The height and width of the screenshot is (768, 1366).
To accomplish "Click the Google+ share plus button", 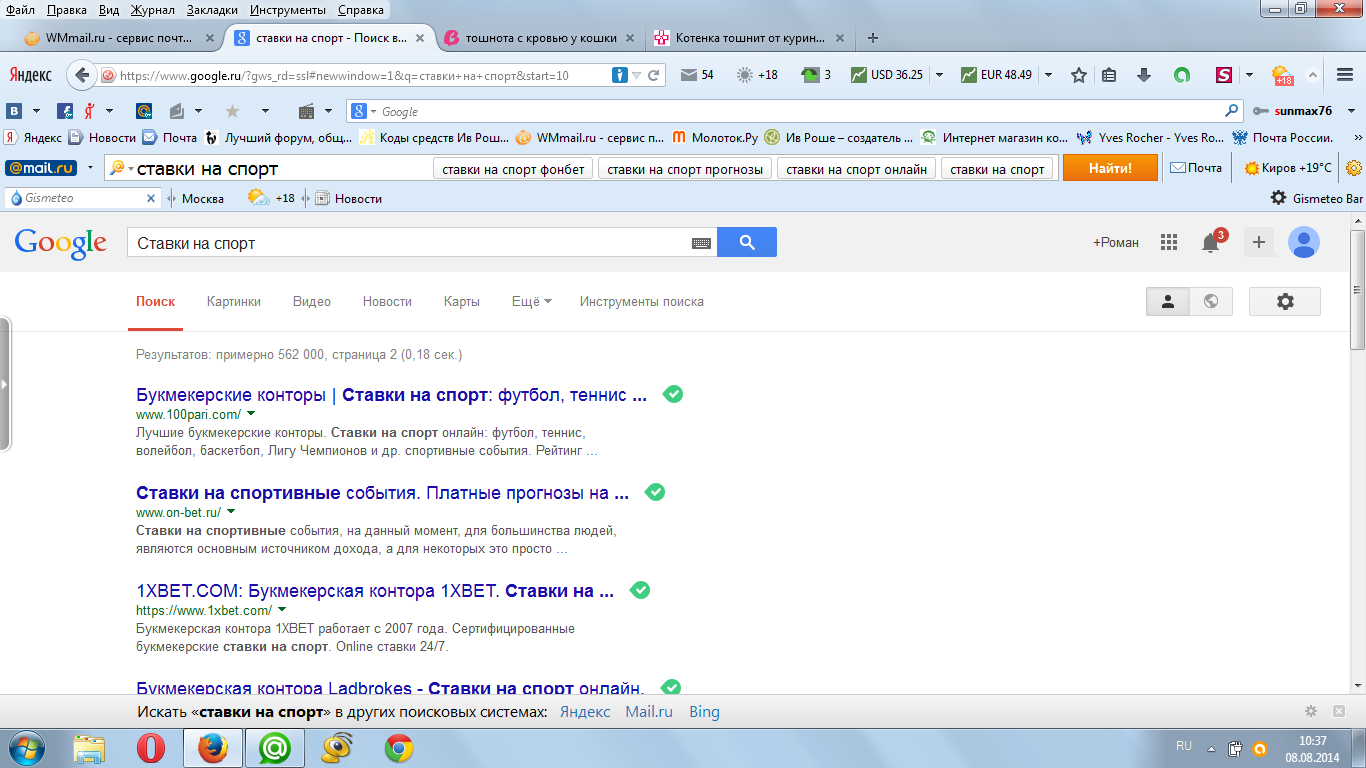I will click(x=1259, y=242).
